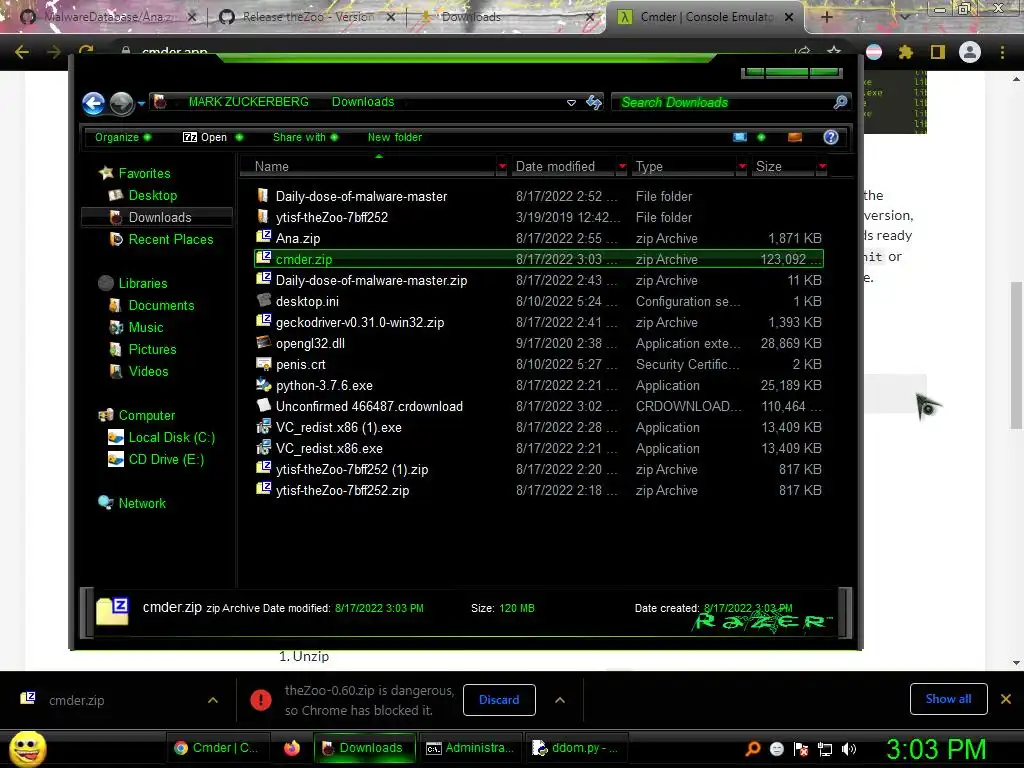
Task: Expand the Organize menu
Action: coord(123,137)
